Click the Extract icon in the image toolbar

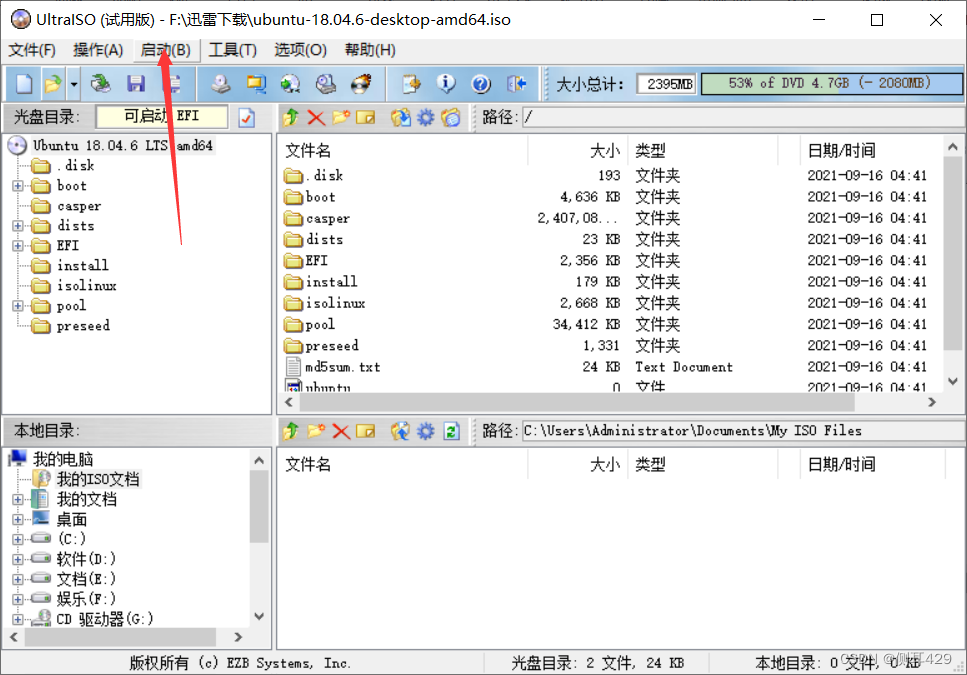(401, 117)
